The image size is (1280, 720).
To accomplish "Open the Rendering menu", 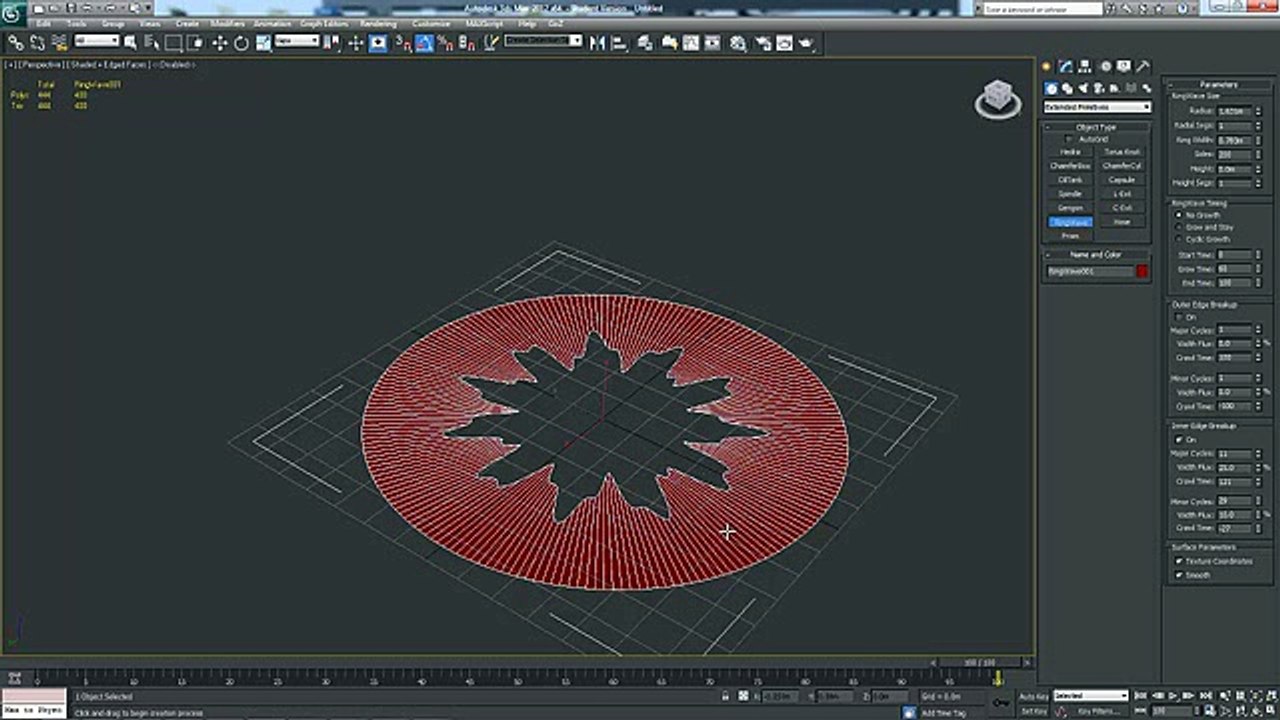I will 378,23.
